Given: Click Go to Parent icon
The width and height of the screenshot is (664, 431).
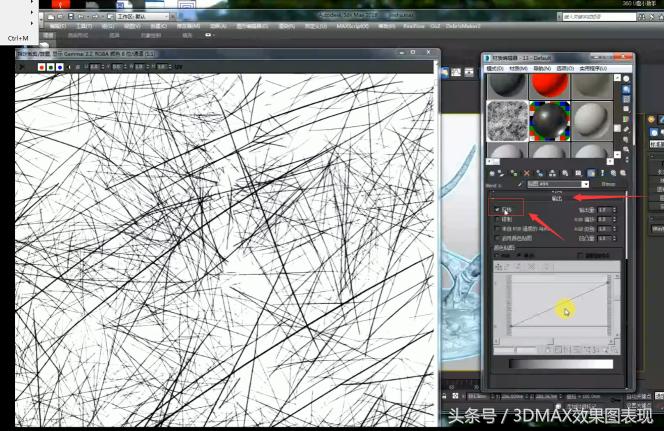Looking at the screenshot, I should pos(613,173).
